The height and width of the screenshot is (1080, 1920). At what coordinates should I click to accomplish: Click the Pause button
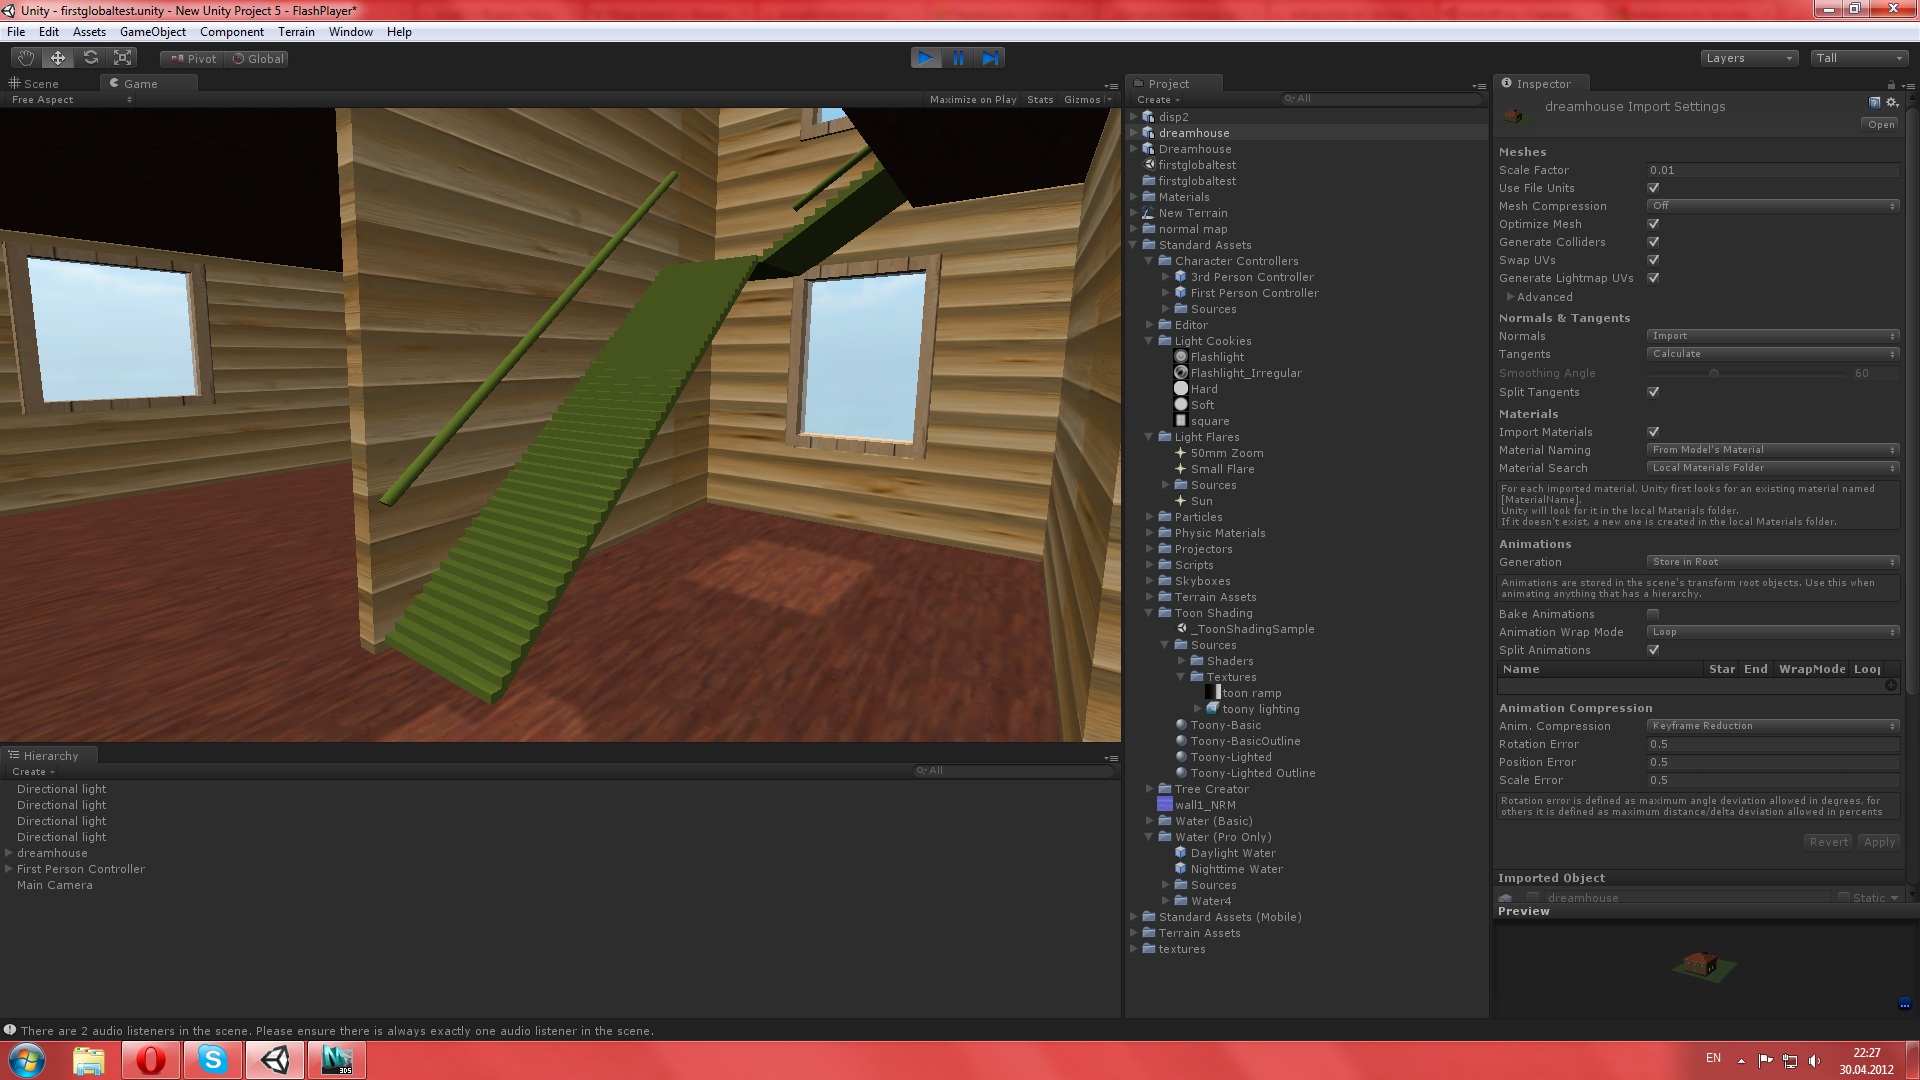(958, 58)
